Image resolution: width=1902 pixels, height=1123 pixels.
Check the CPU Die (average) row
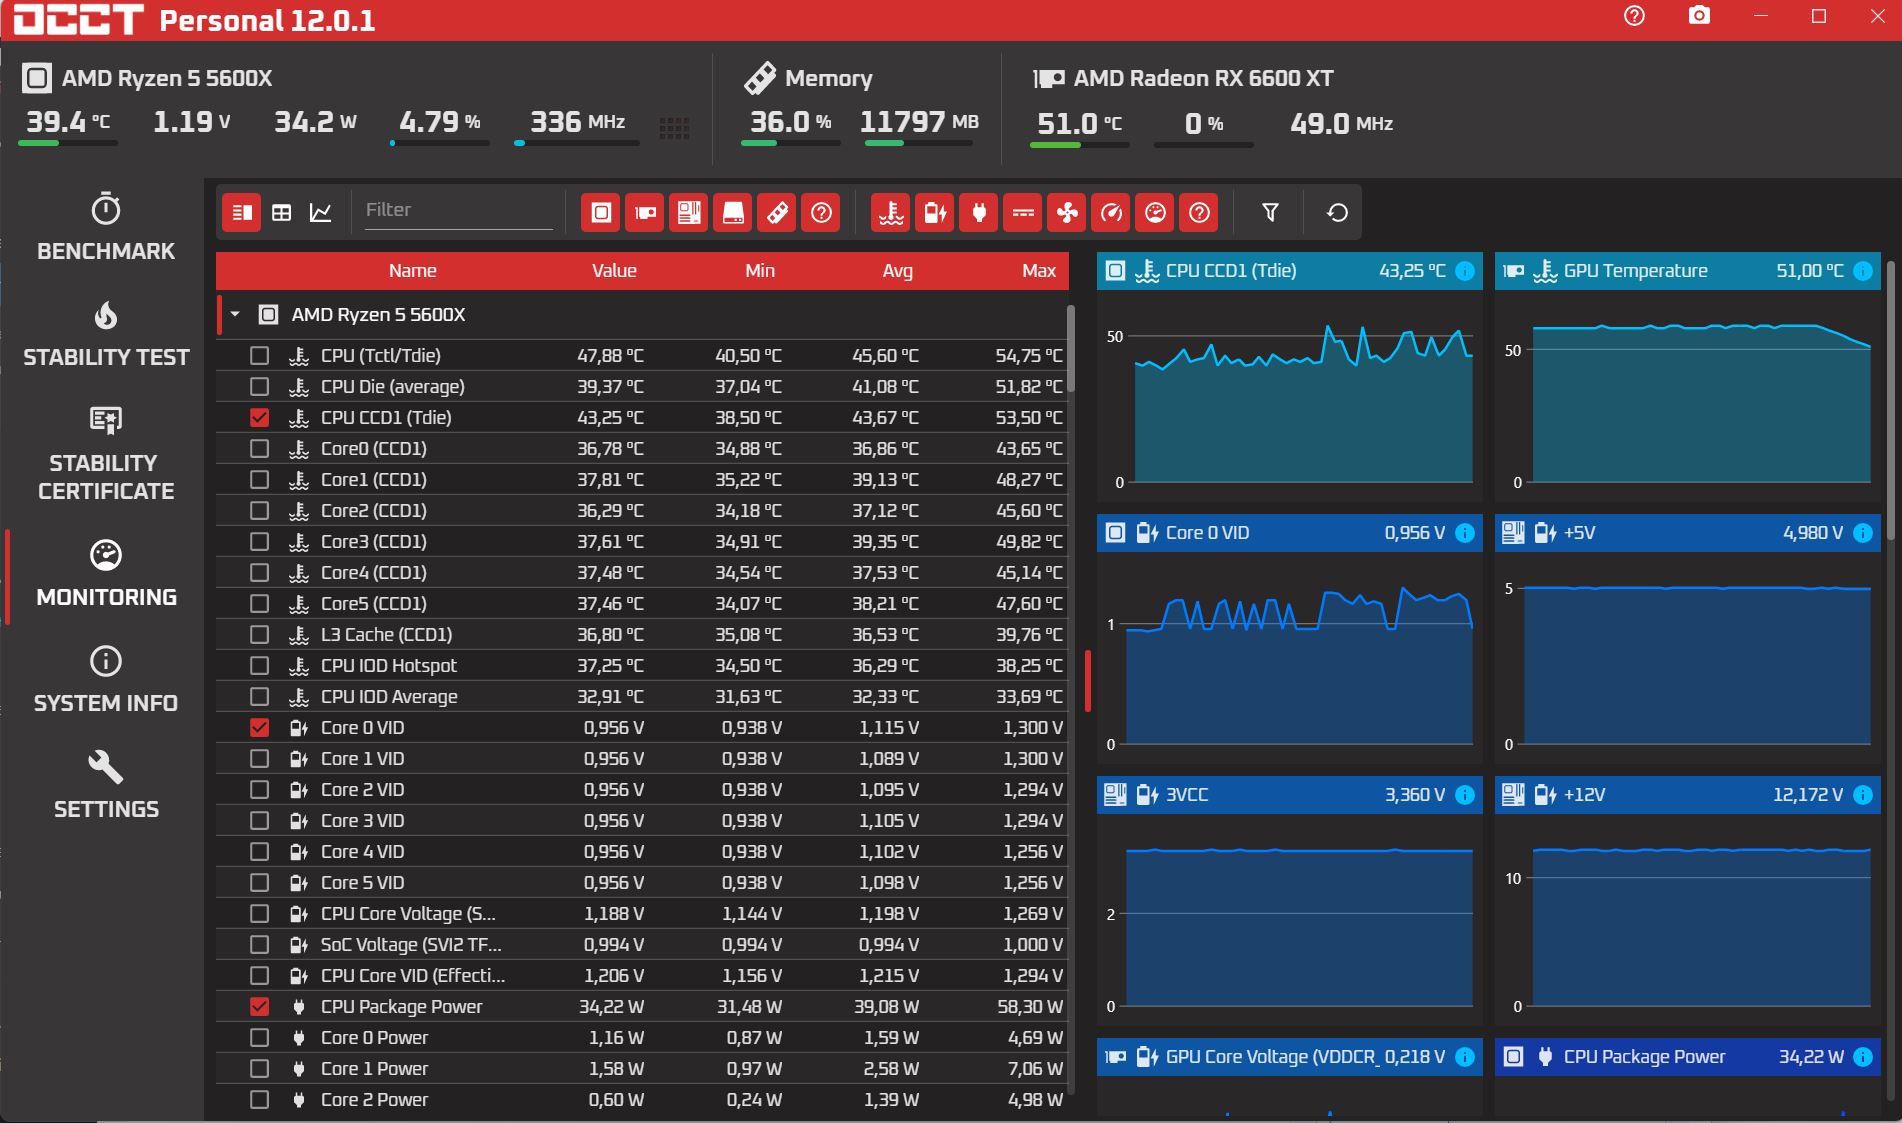click(260, 386)
